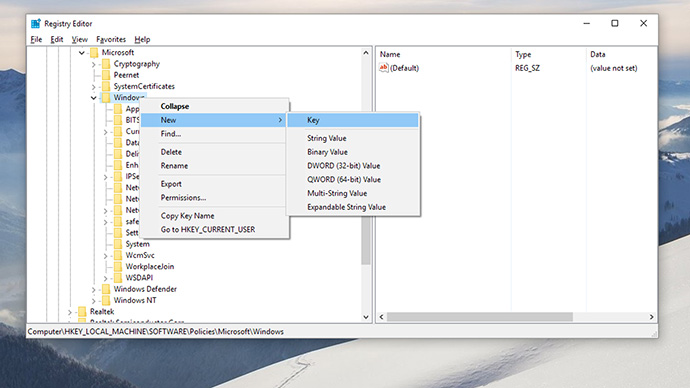The image size is (690, 388).
Task: Click the (value not set) data cell
Action: (613, 68)
